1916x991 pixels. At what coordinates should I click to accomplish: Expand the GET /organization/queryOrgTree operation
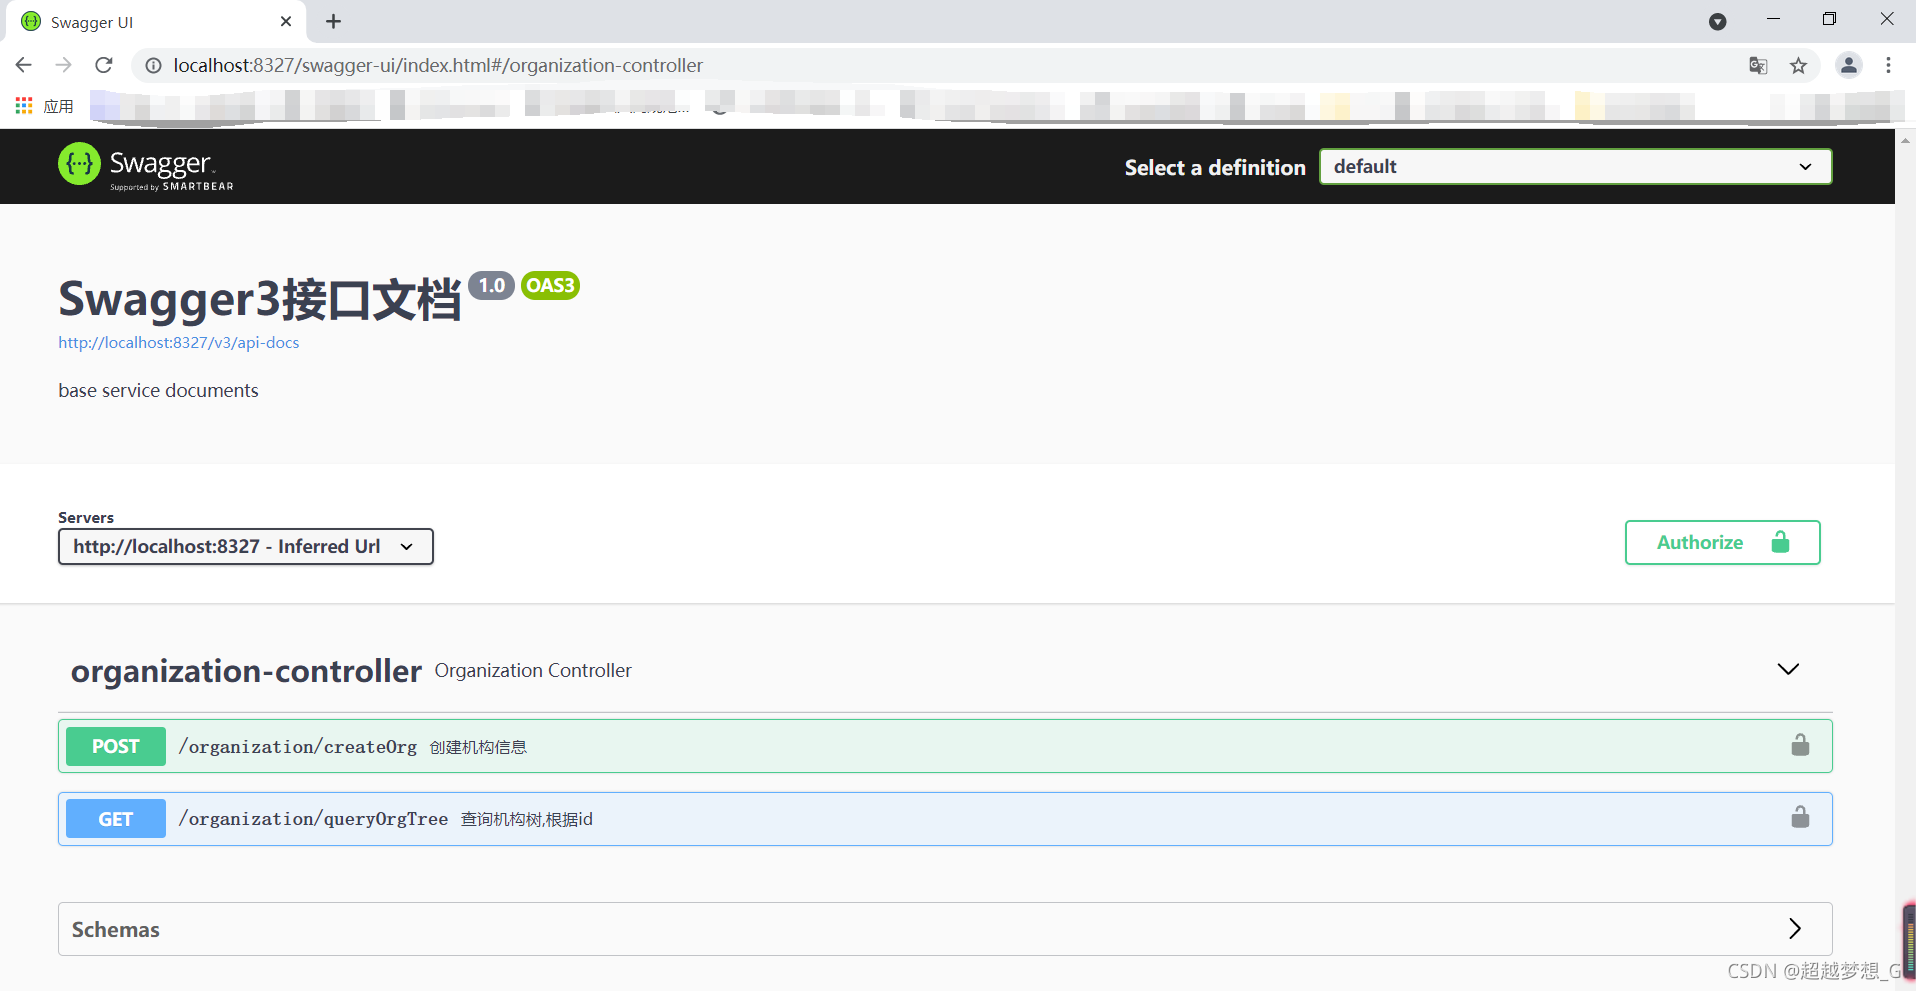[x=945, y=819]
